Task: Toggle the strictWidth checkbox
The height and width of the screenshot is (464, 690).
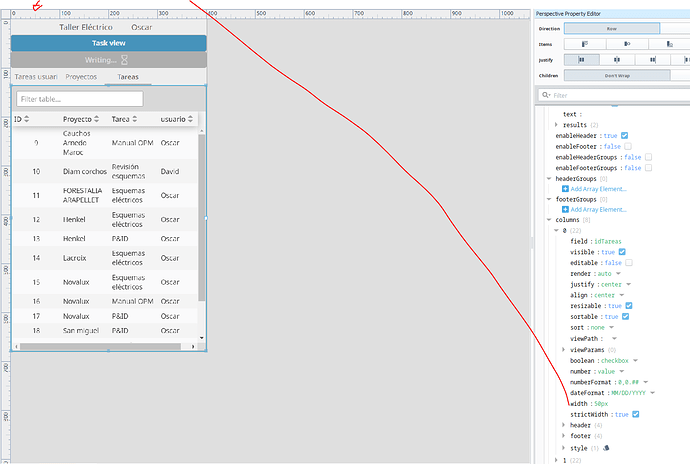Action: [635, 414]
